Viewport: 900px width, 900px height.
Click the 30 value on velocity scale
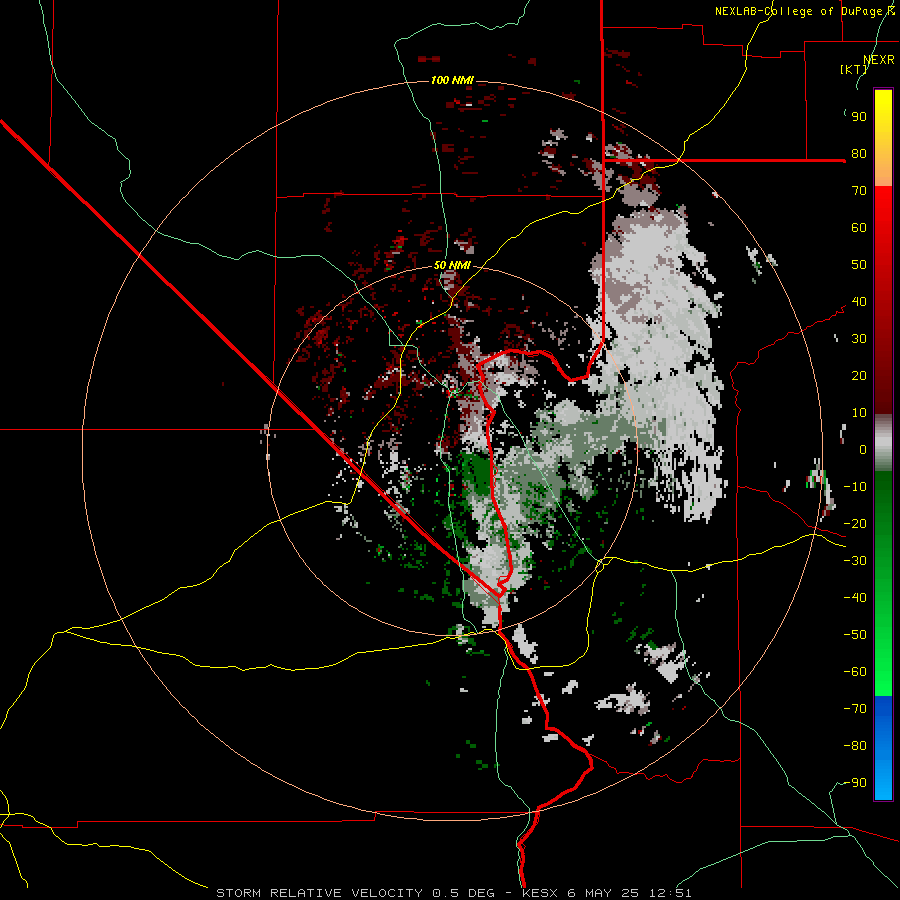tap(859, 339)
